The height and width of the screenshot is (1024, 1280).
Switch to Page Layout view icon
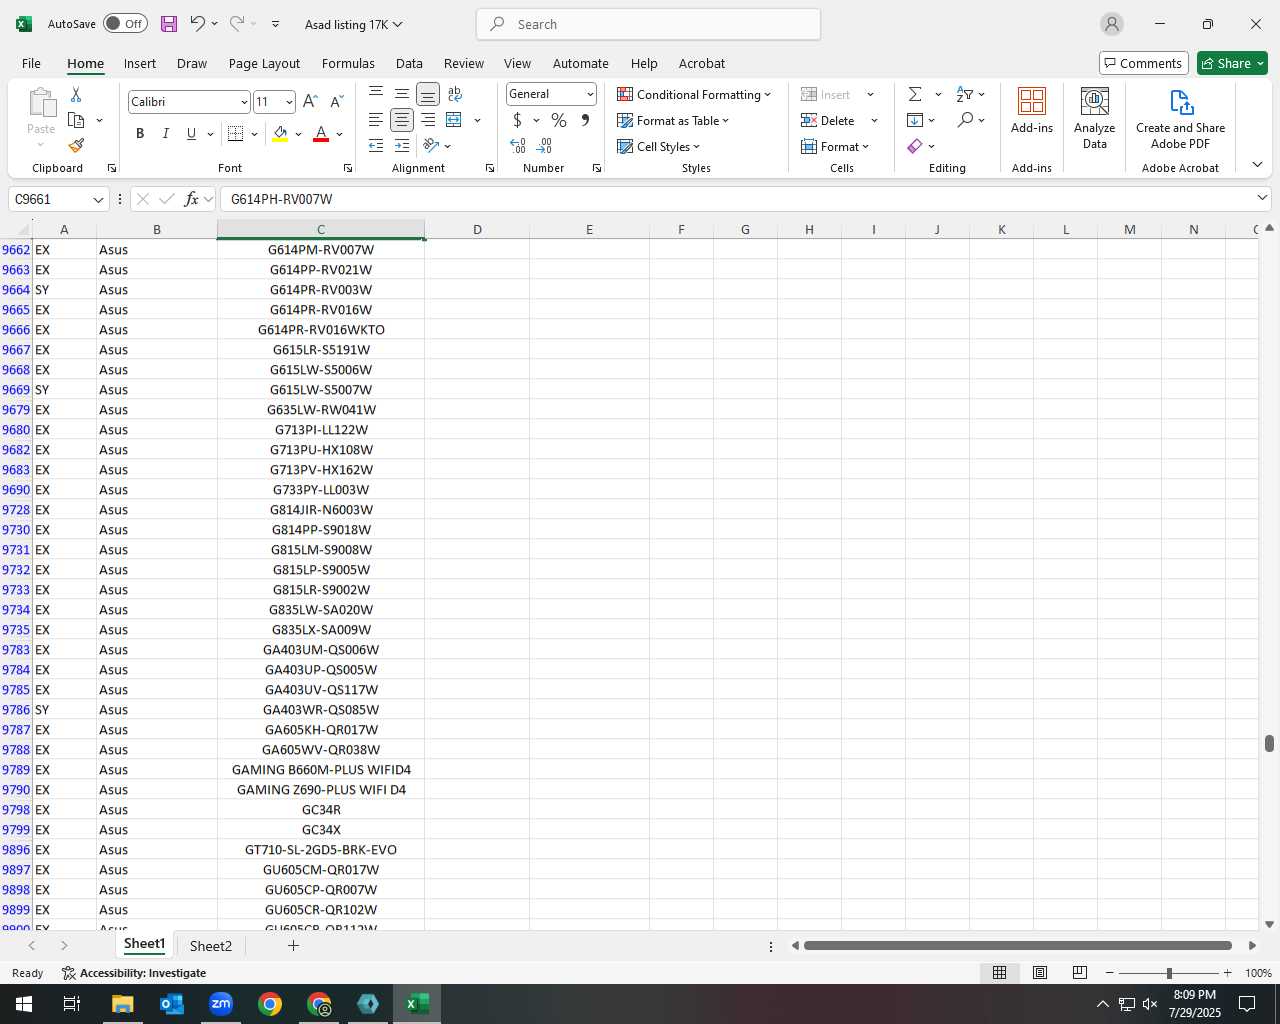pyautogui.click(x=1040, y=973)
